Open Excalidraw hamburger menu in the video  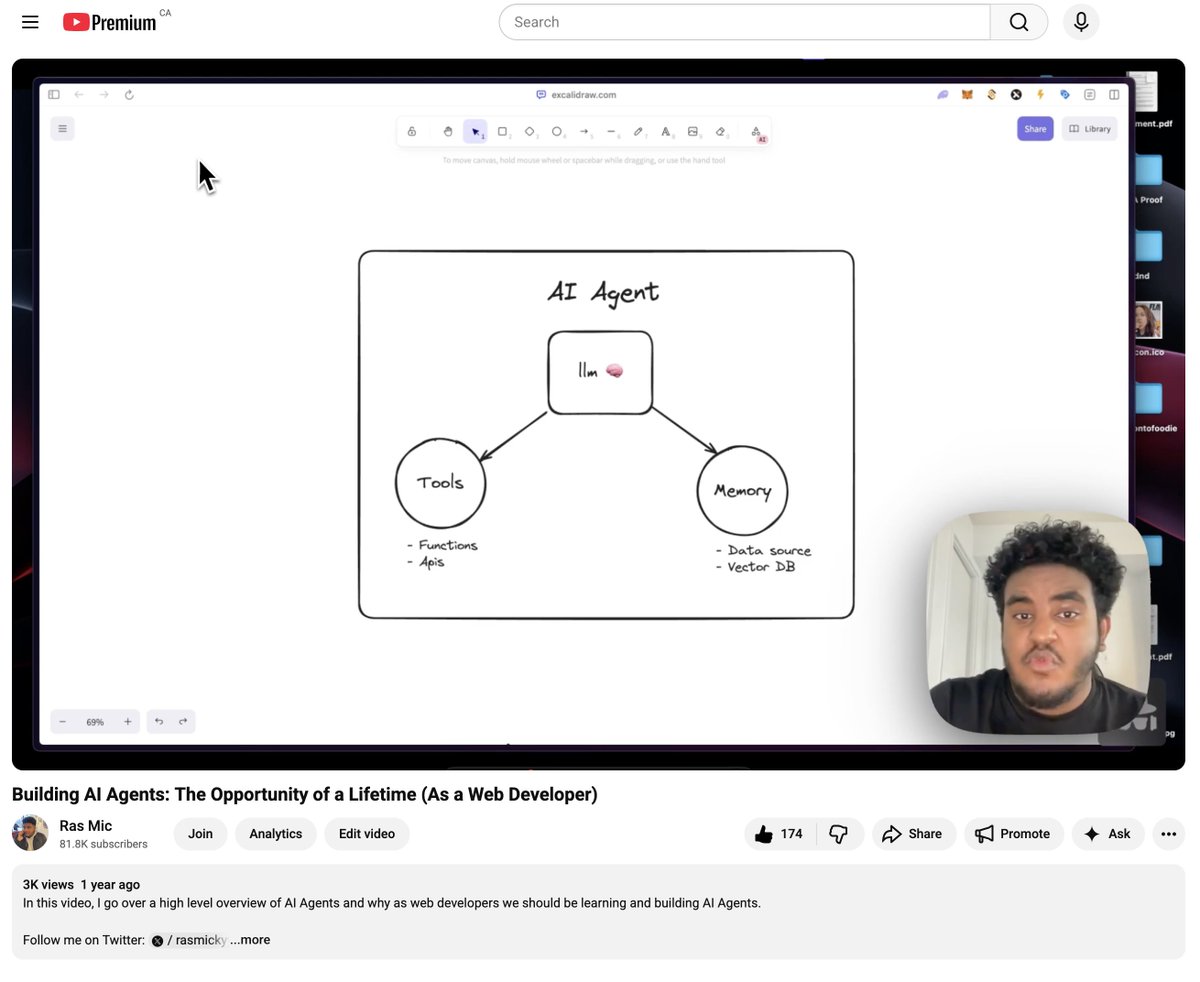[x=62, y=128]
